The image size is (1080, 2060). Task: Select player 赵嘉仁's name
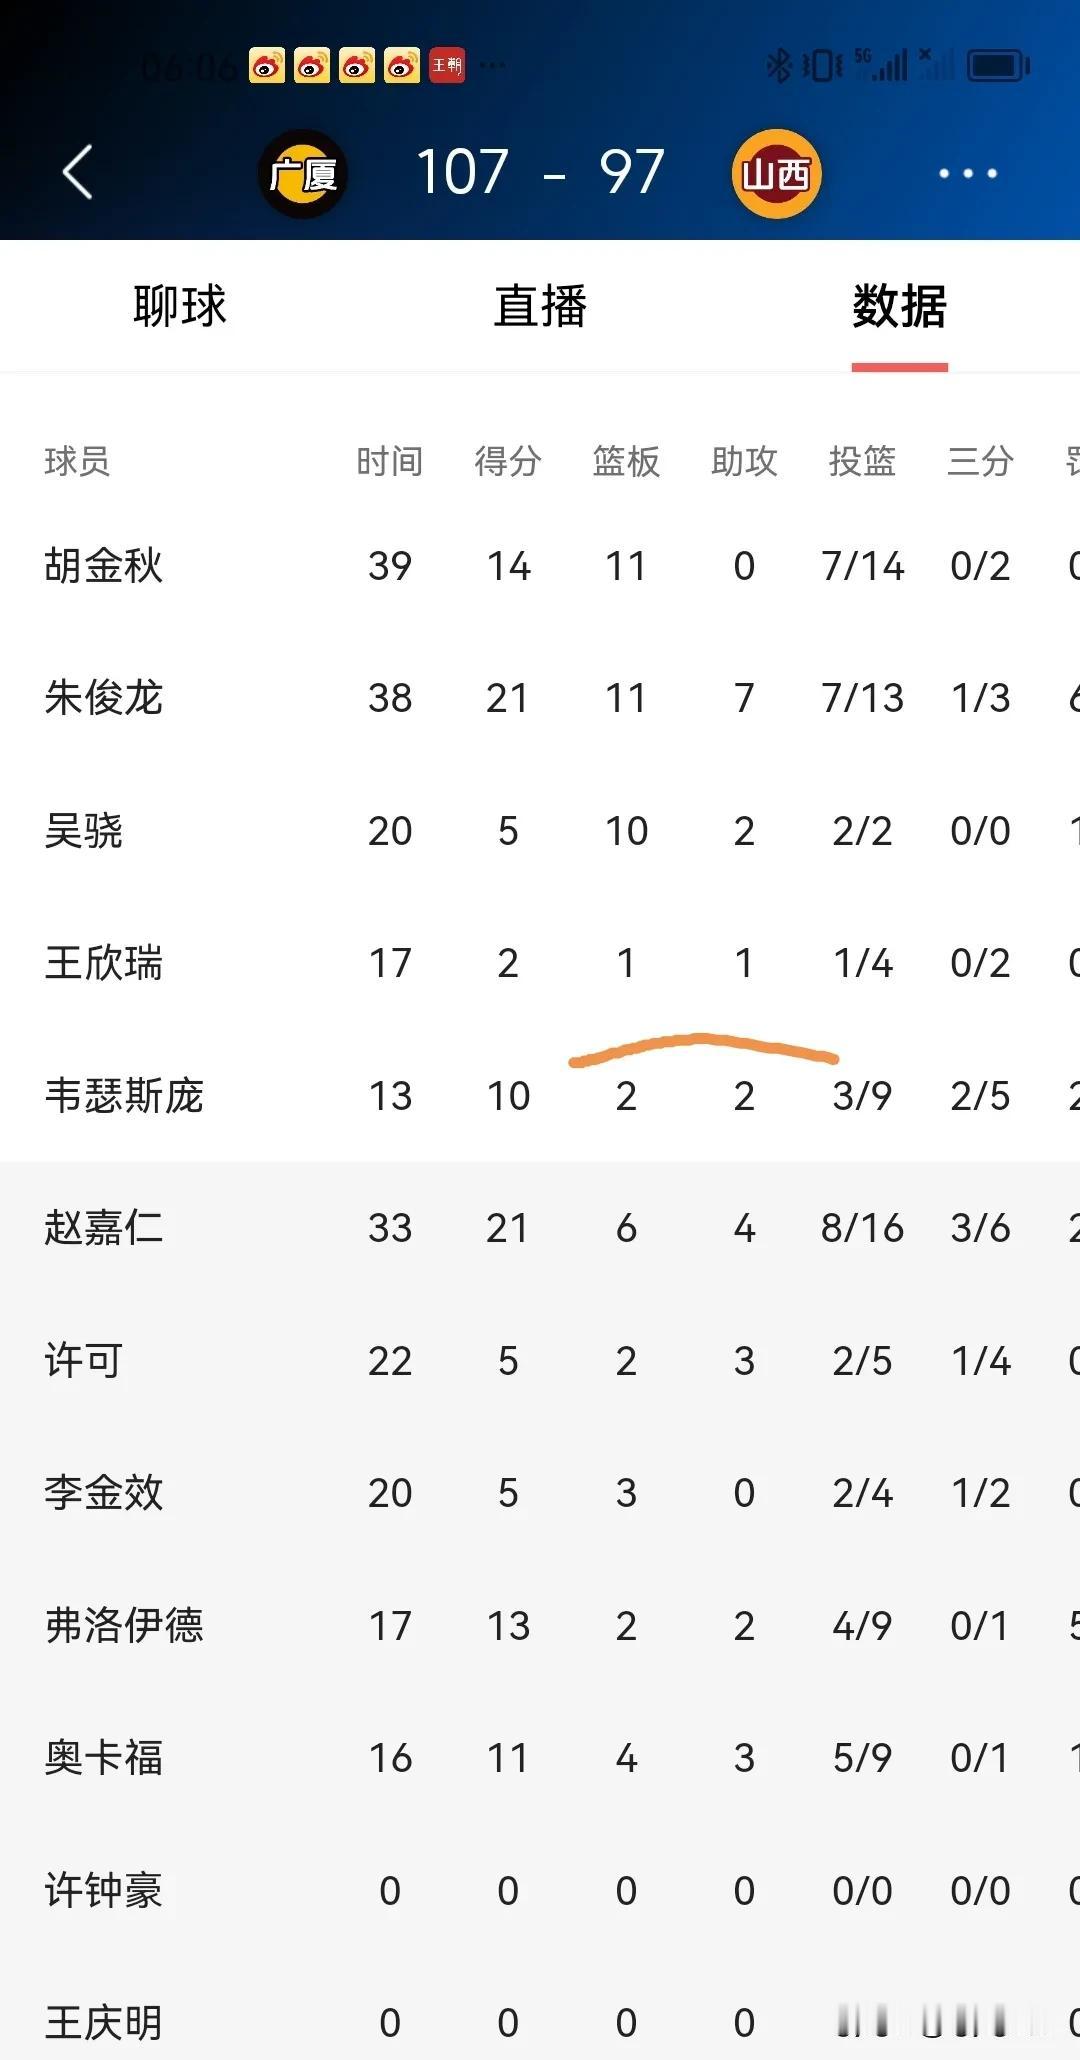coord(103,1228)
